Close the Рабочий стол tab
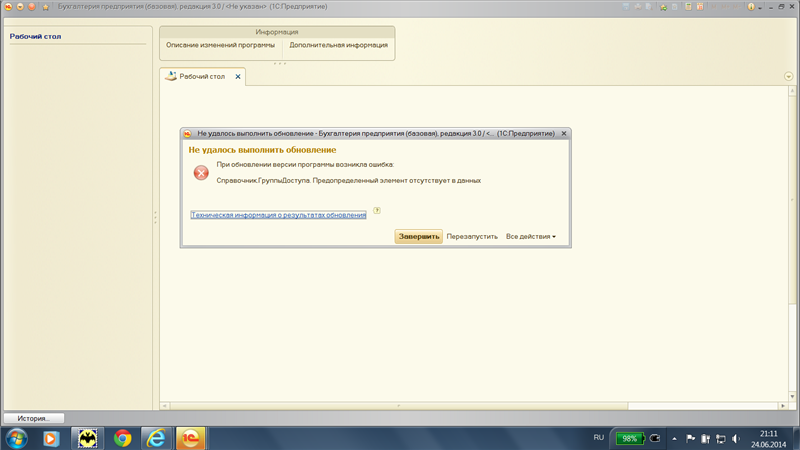The width and height of the screenshot is (800, 450). [x=238, y=76]
